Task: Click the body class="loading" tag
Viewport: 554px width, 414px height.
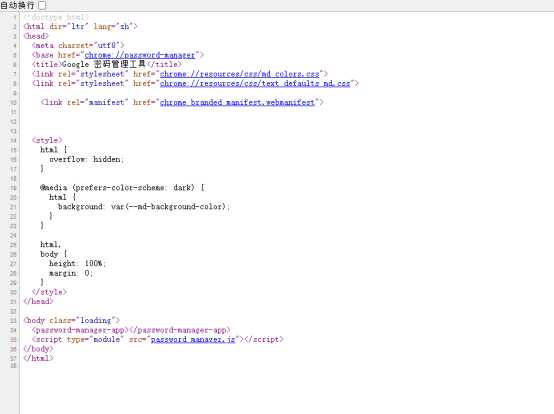Action: pos(71,320)
